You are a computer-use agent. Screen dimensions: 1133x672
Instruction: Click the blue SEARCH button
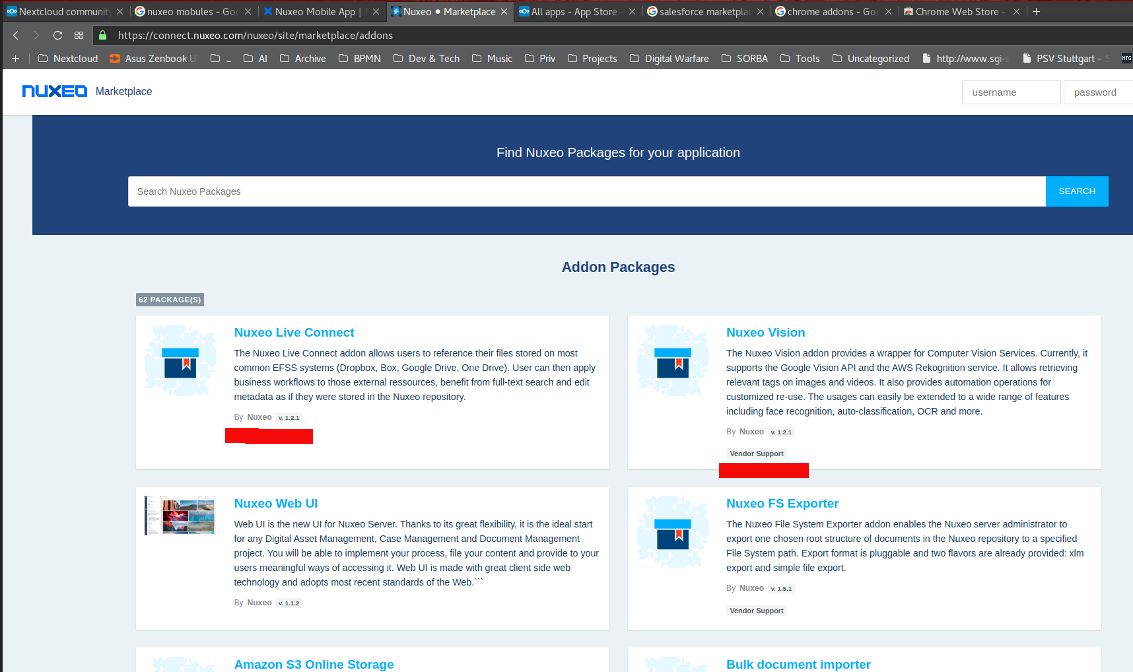1077,191
